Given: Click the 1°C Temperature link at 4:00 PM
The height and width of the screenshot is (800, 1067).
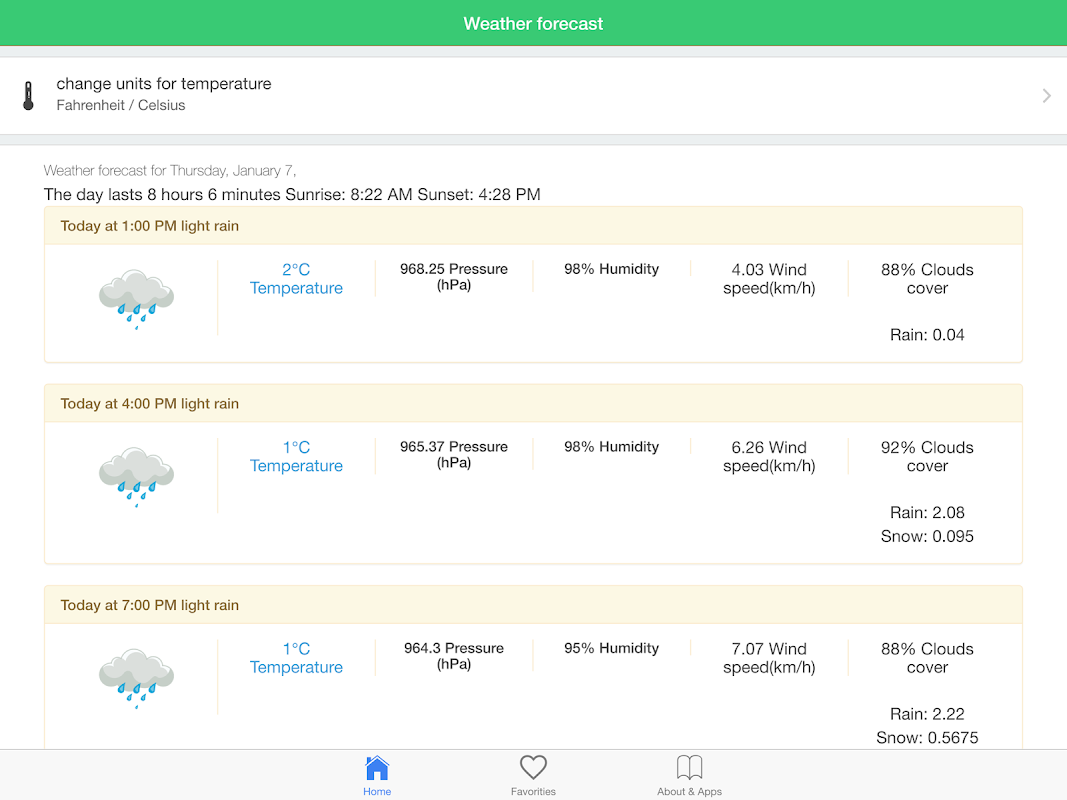Looking at the screenshot, I should click(x=296, y=457).
